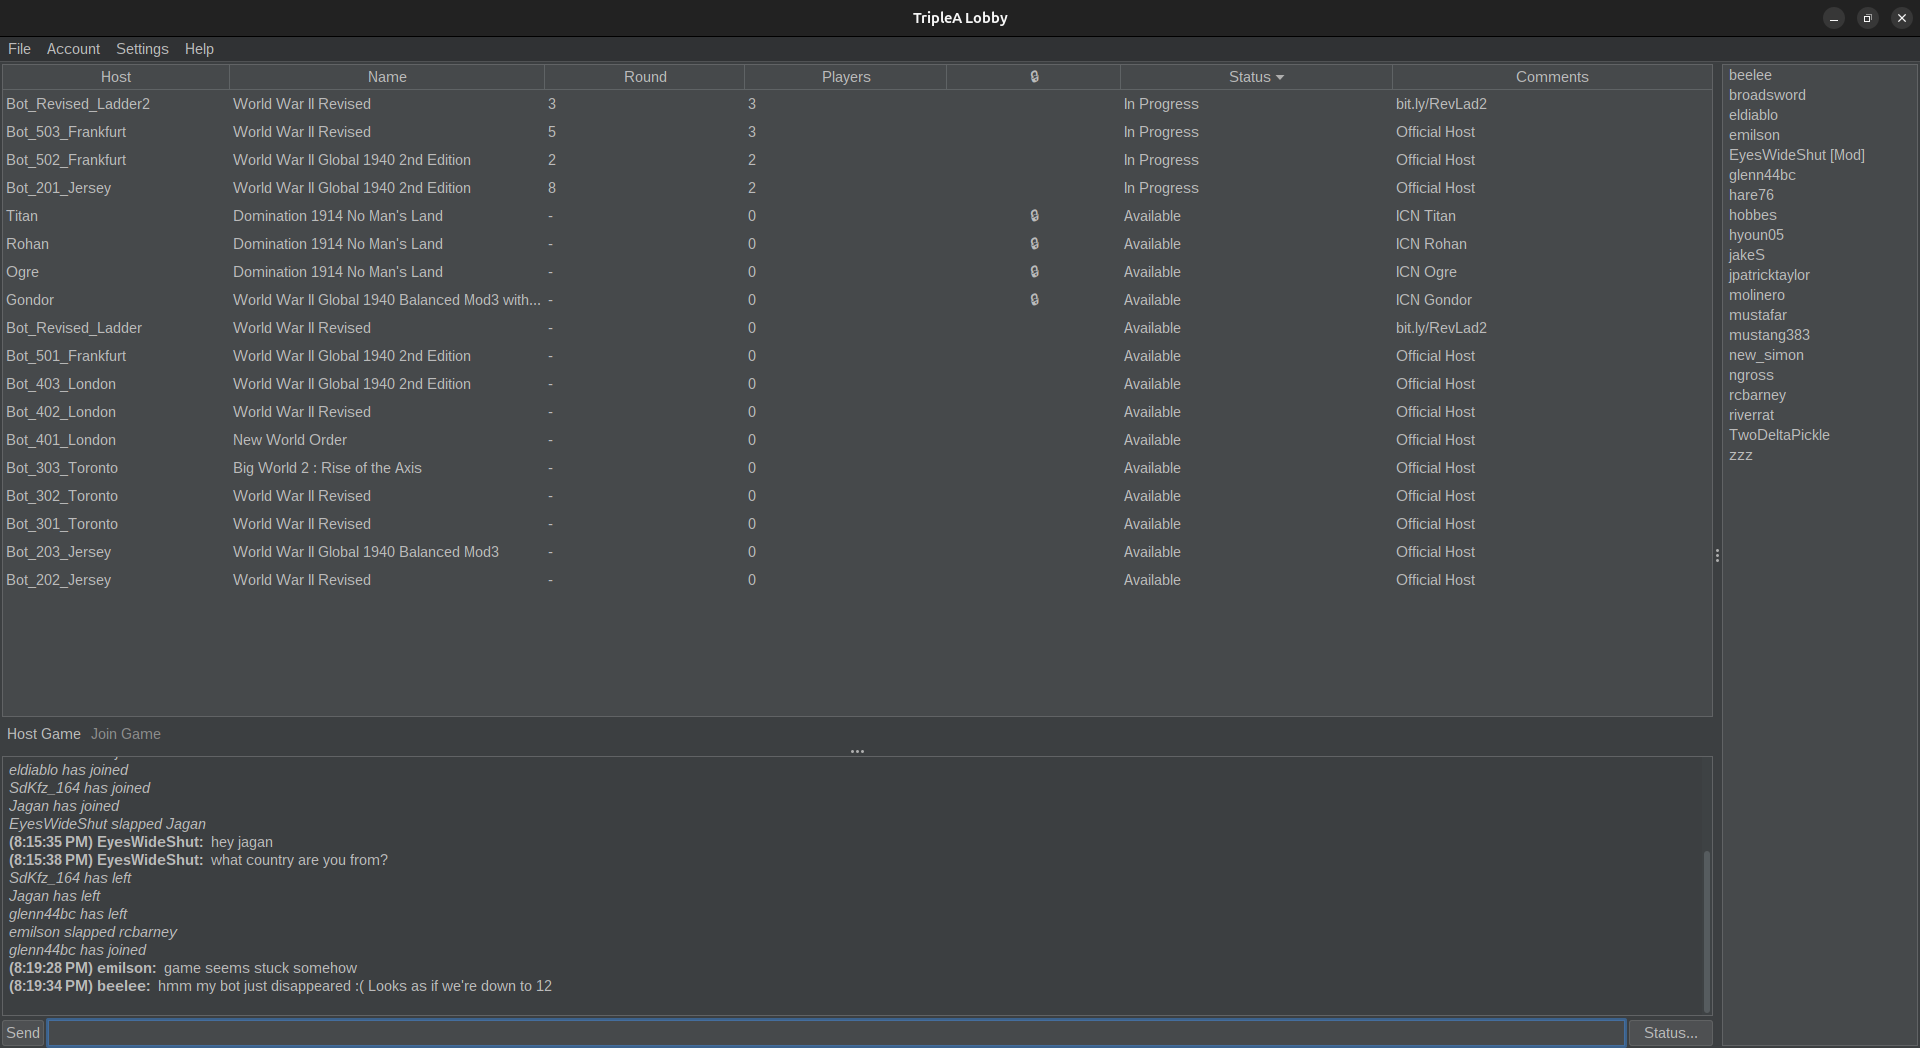This screenshot has width=1920, height=1048.
Task: Select the Bot_301_Toronto host row
Action: point(857,524)
